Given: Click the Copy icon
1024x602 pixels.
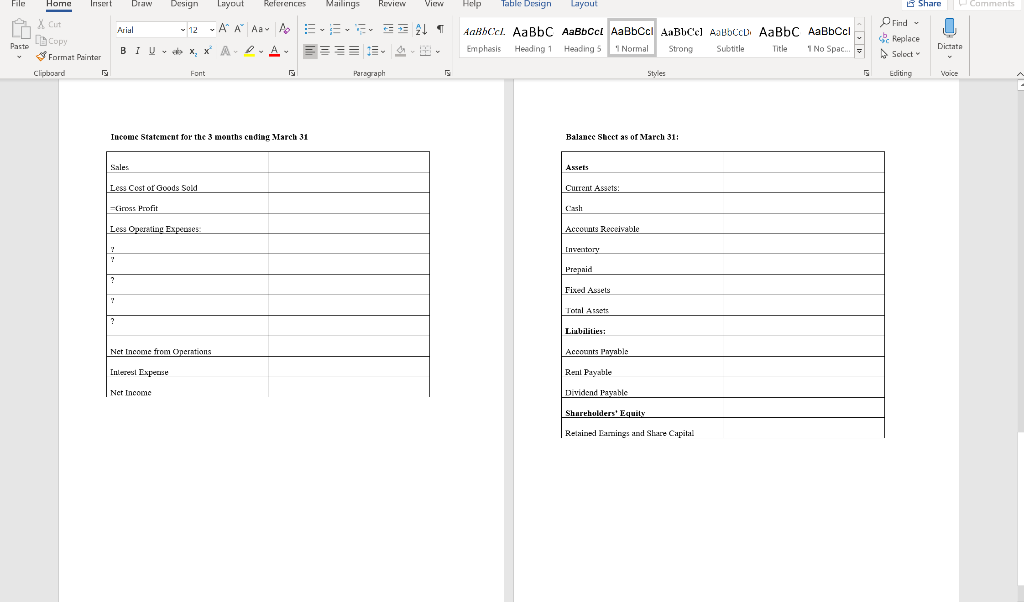Looking at the screenshot, I should 41,40.
